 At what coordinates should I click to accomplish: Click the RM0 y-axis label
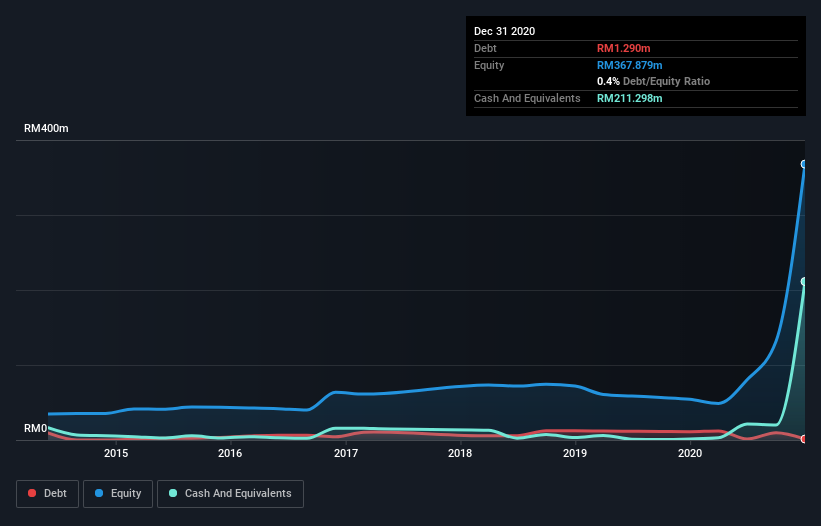pos(36,428)
